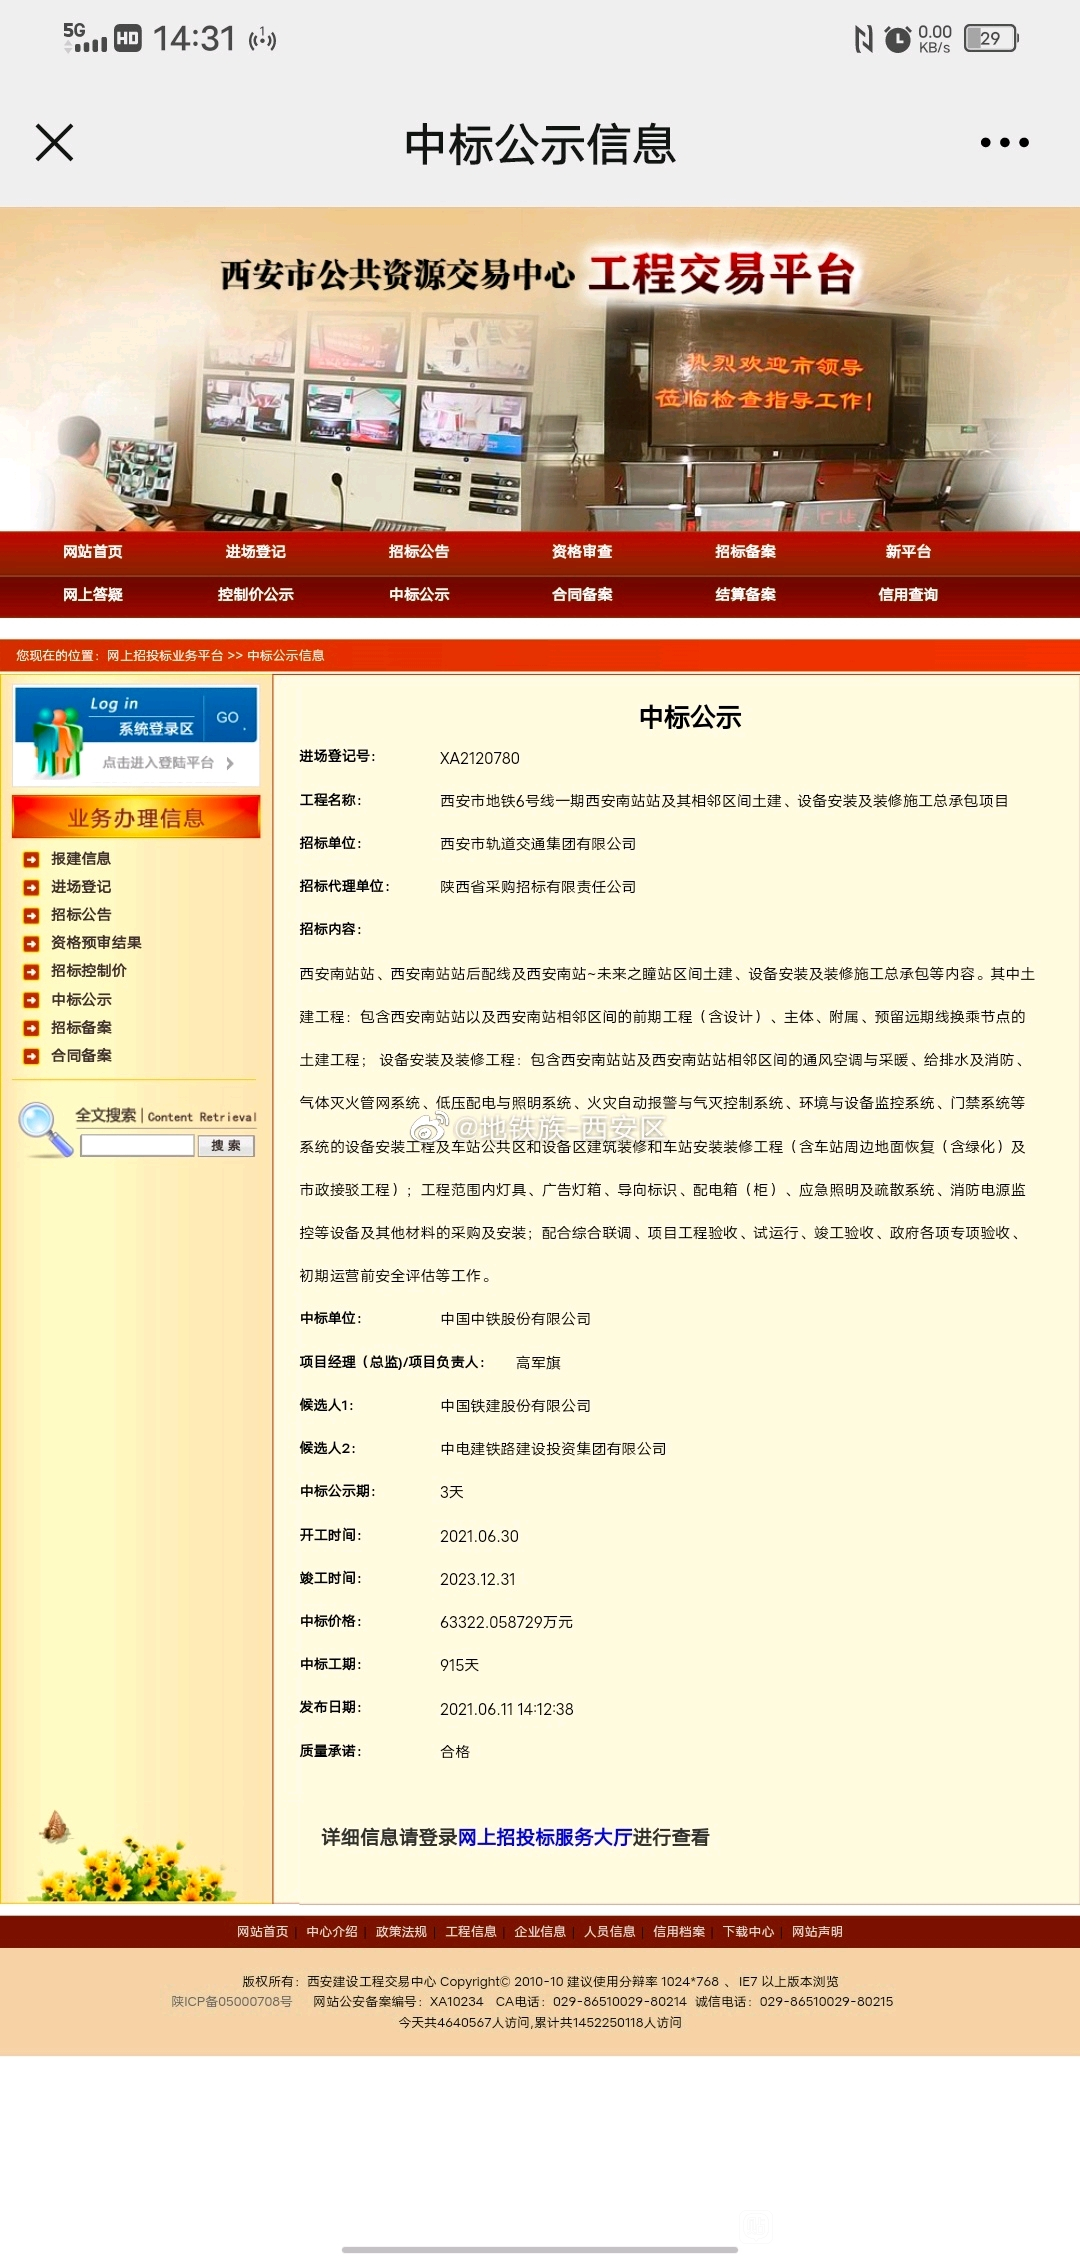Viewport: 1080px width, 2256px height.
Task: Click the 搜索 button
Action: (x=226, y=1146)
